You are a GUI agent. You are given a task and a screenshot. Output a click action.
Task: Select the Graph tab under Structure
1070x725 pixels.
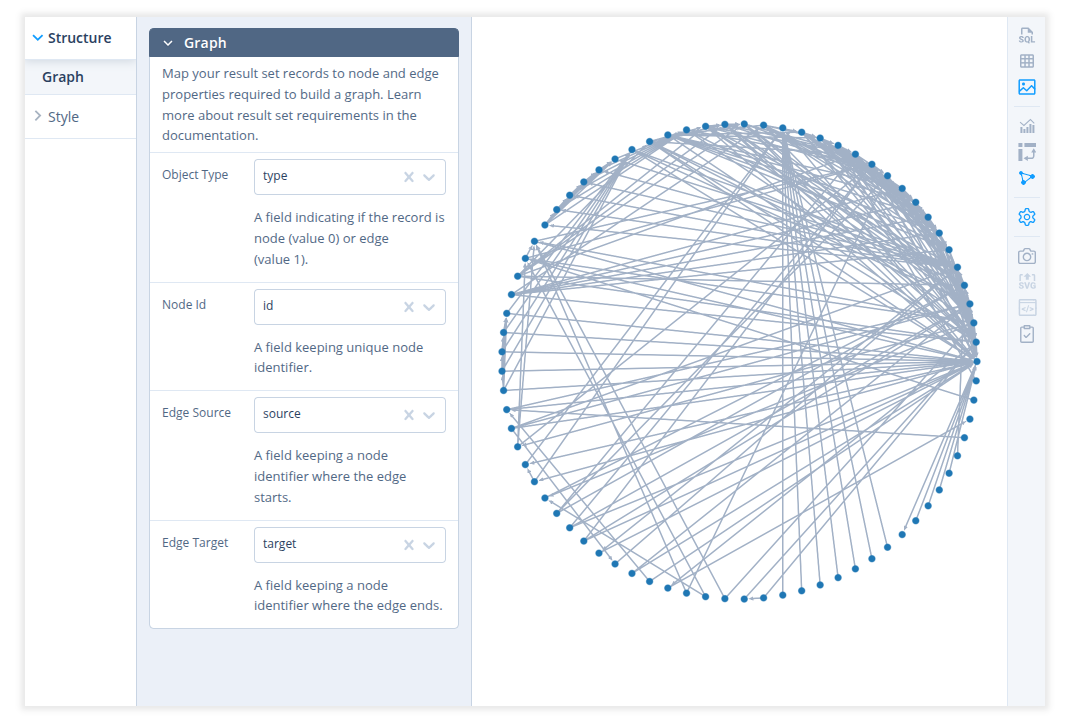(62, 77)
